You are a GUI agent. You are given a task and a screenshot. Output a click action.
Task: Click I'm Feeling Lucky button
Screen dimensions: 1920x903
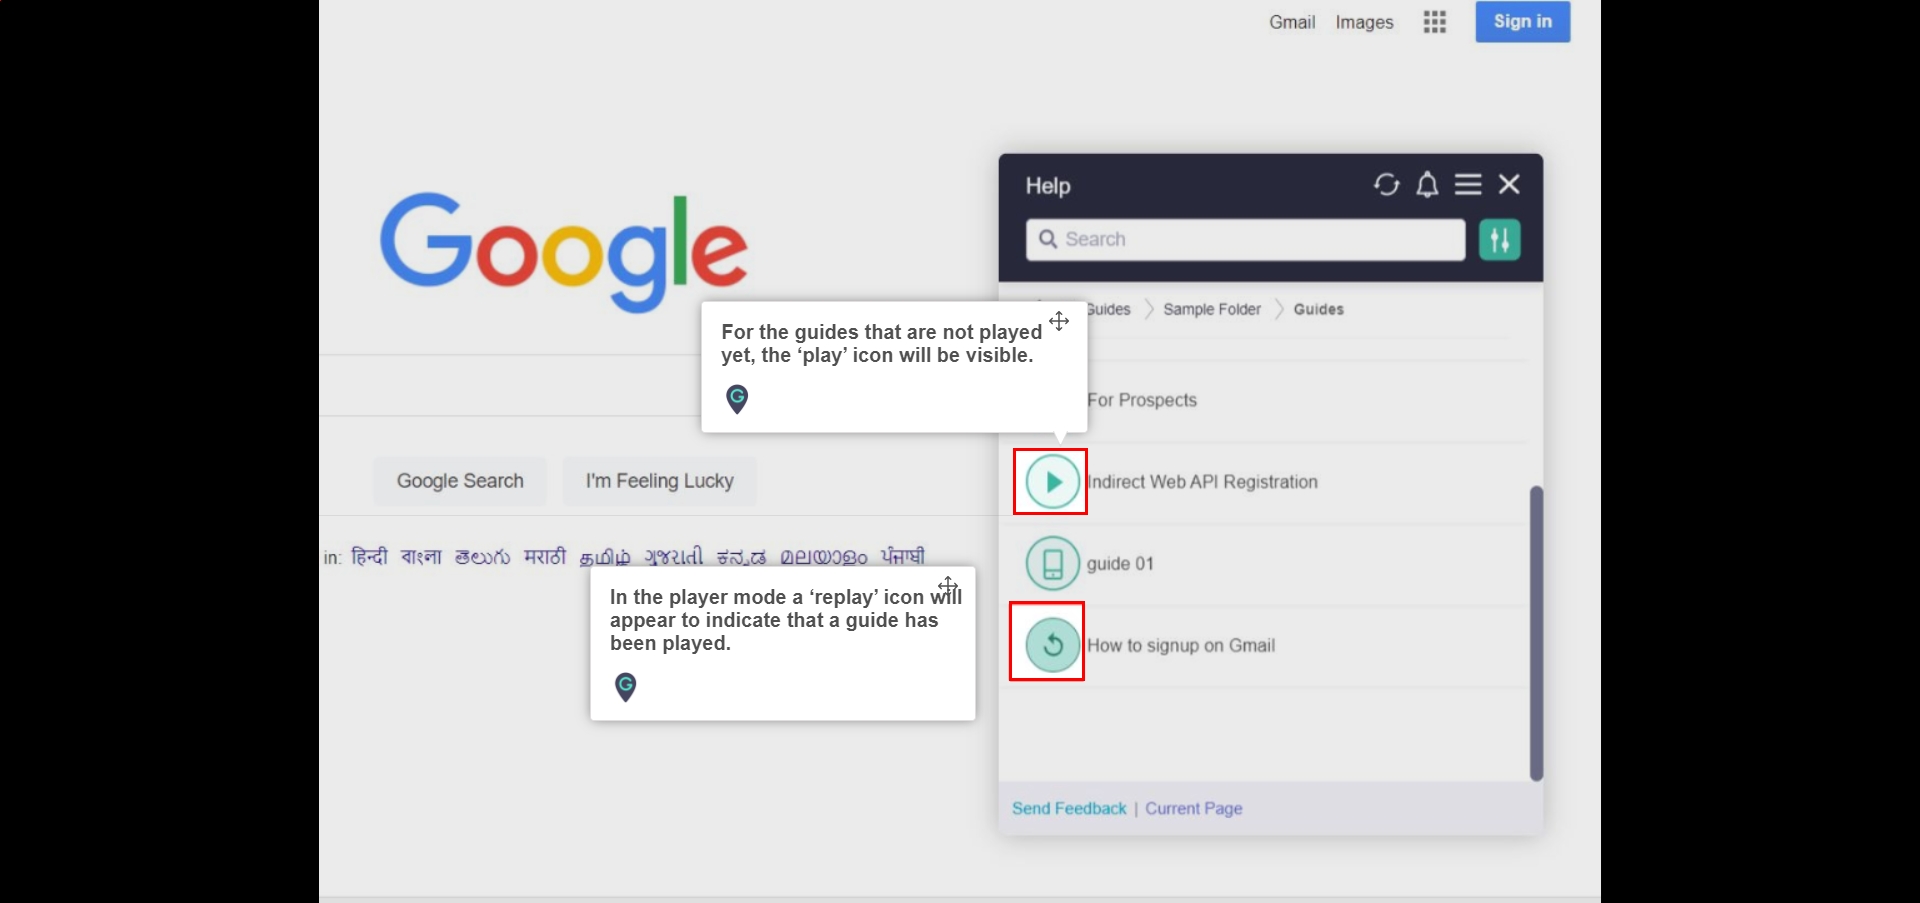pos(660,481)
